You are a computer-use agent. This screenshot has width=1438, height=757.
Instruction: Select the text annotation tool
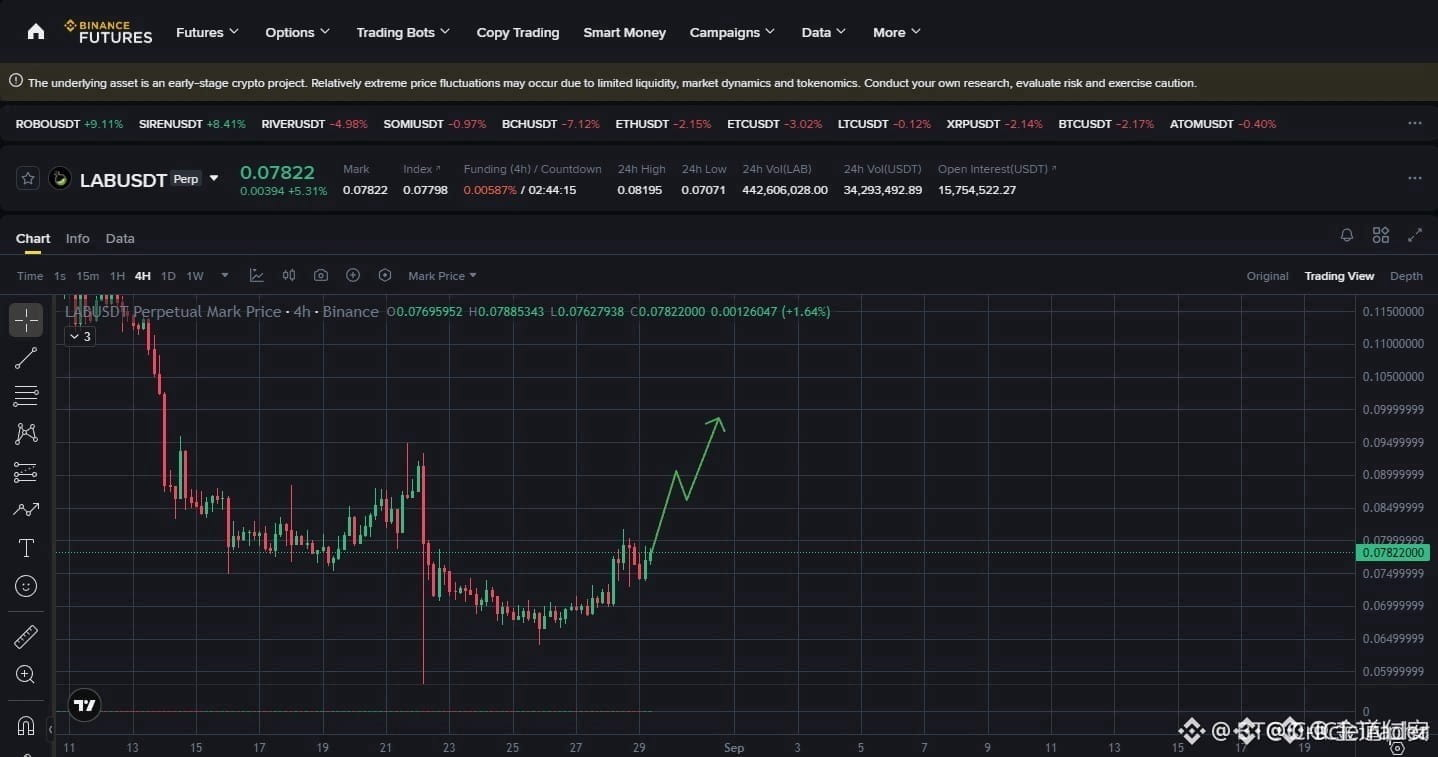[x=26, y=548]
